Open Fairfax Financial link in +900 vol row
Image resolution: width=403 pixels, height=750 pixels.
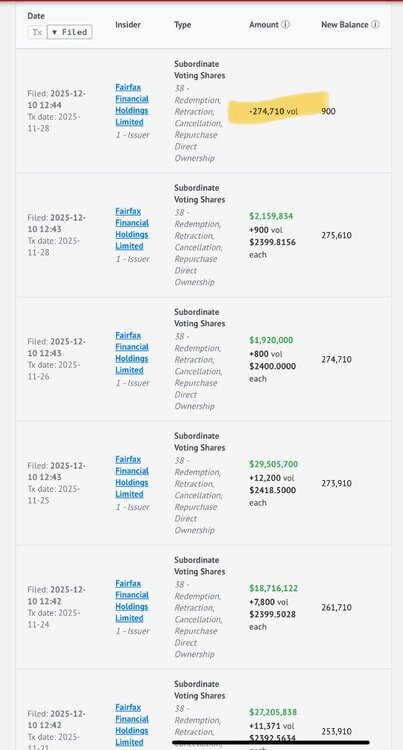pos(132,229)
